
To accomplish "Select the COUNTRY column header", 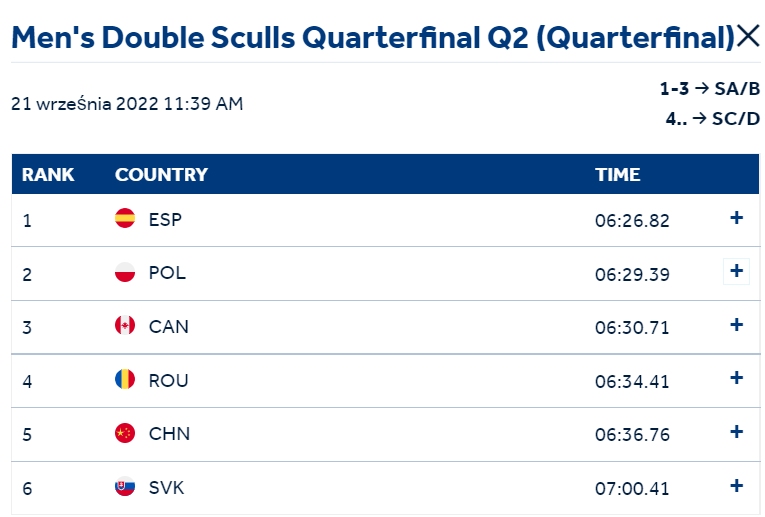I will point(161,175).
